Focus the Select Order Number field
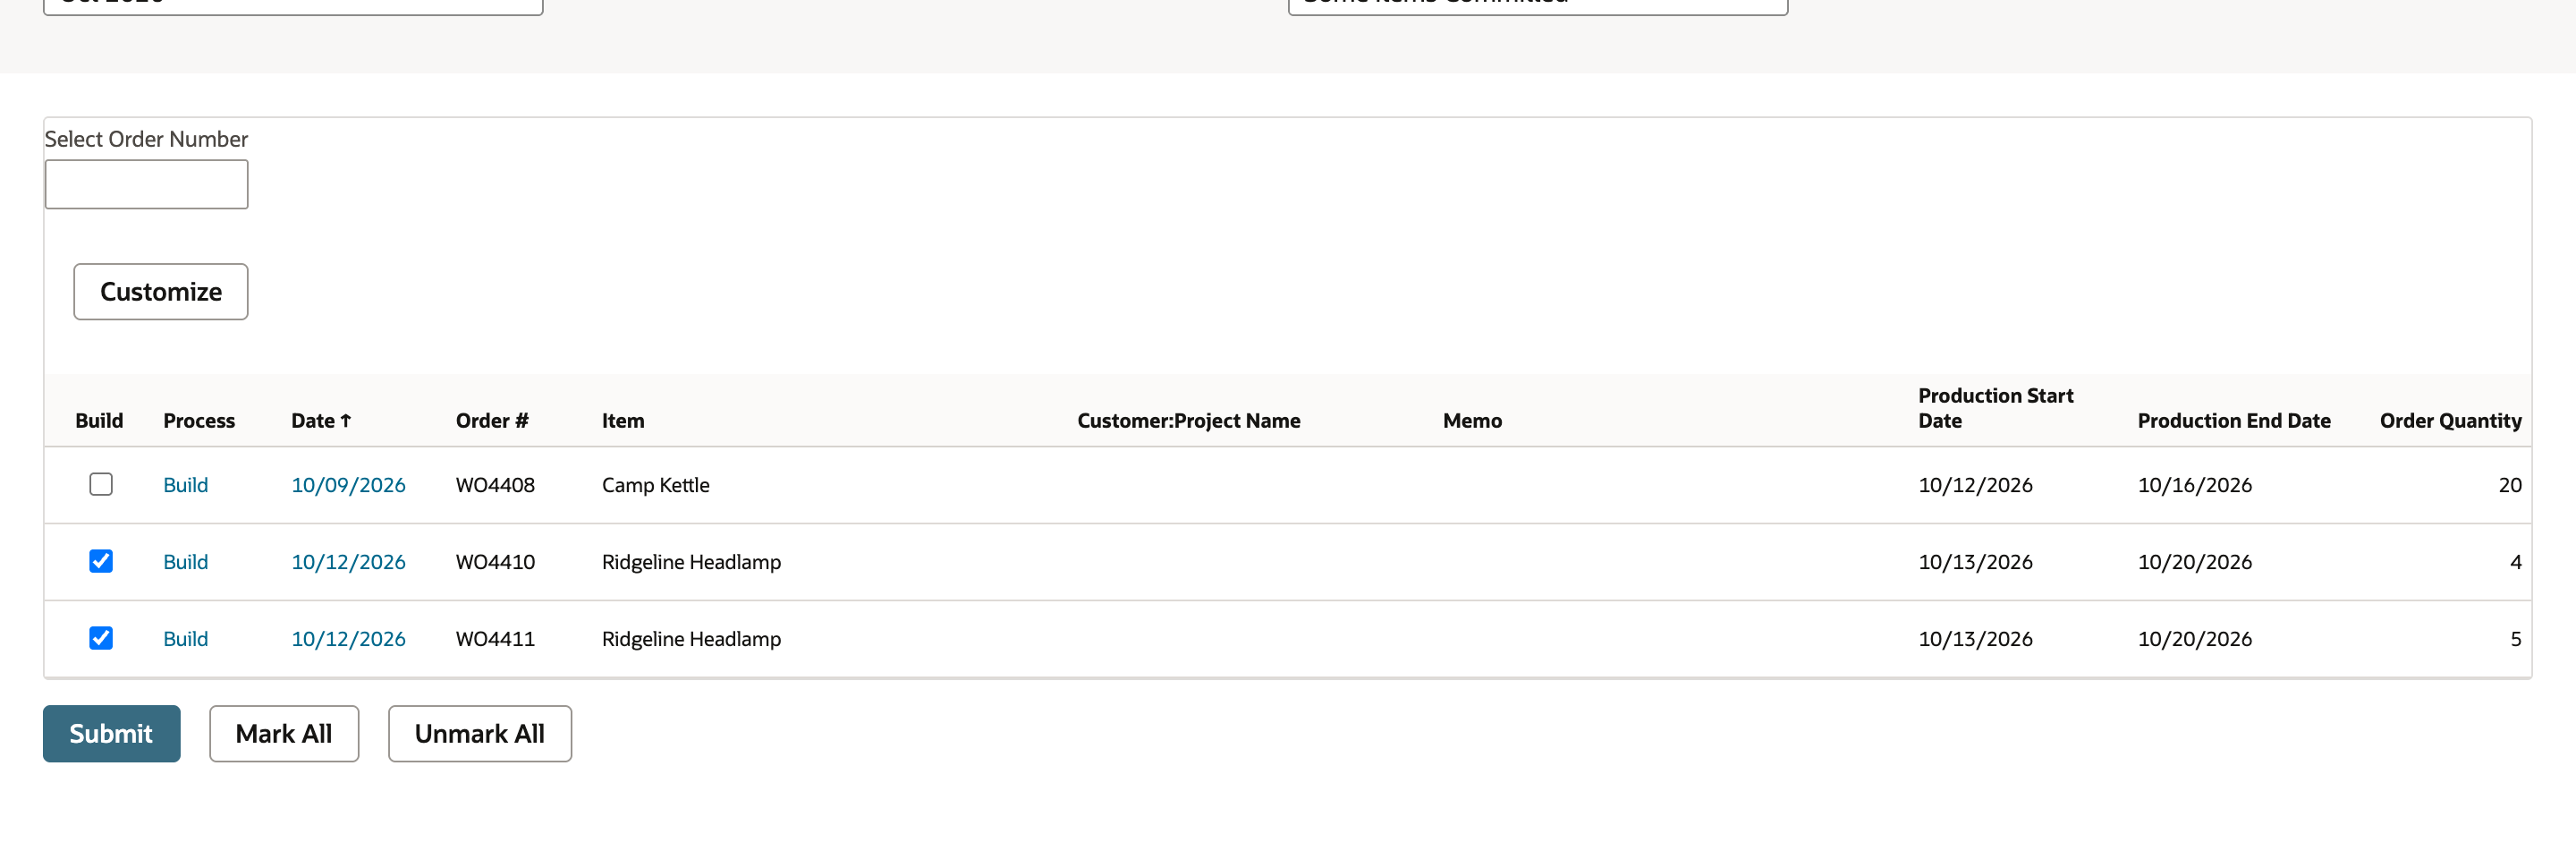The height and width of the screenshot is (868, 2576). tap(146, 184)
